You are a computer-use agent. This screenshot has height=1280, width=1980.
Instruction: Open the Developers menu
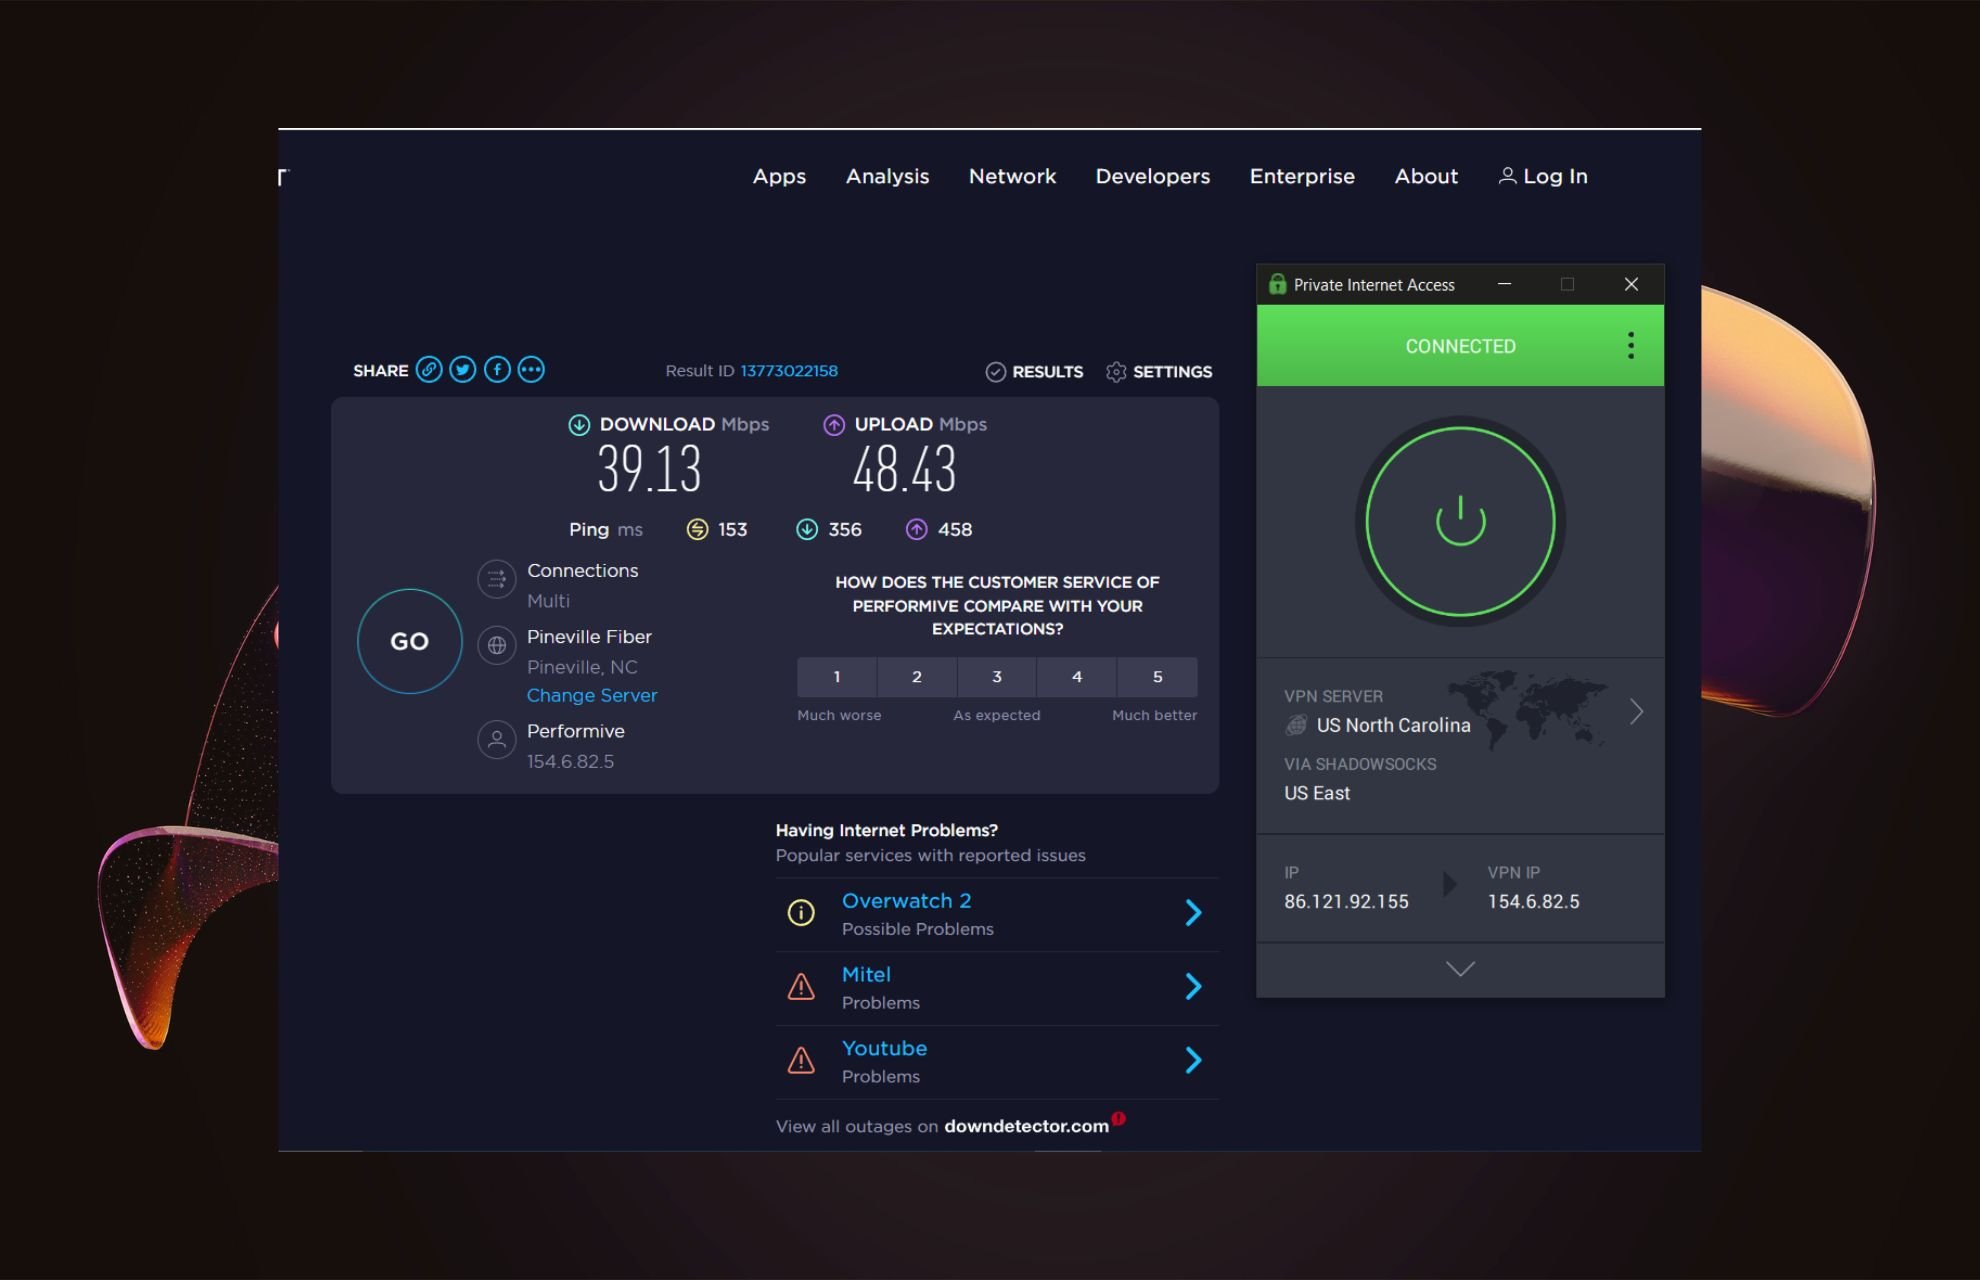[1153, 177]
